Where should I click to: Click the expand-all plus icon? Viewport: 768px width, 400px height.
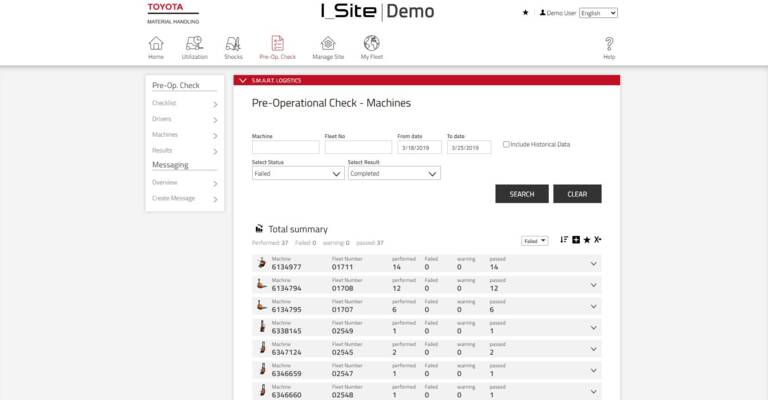576,240
